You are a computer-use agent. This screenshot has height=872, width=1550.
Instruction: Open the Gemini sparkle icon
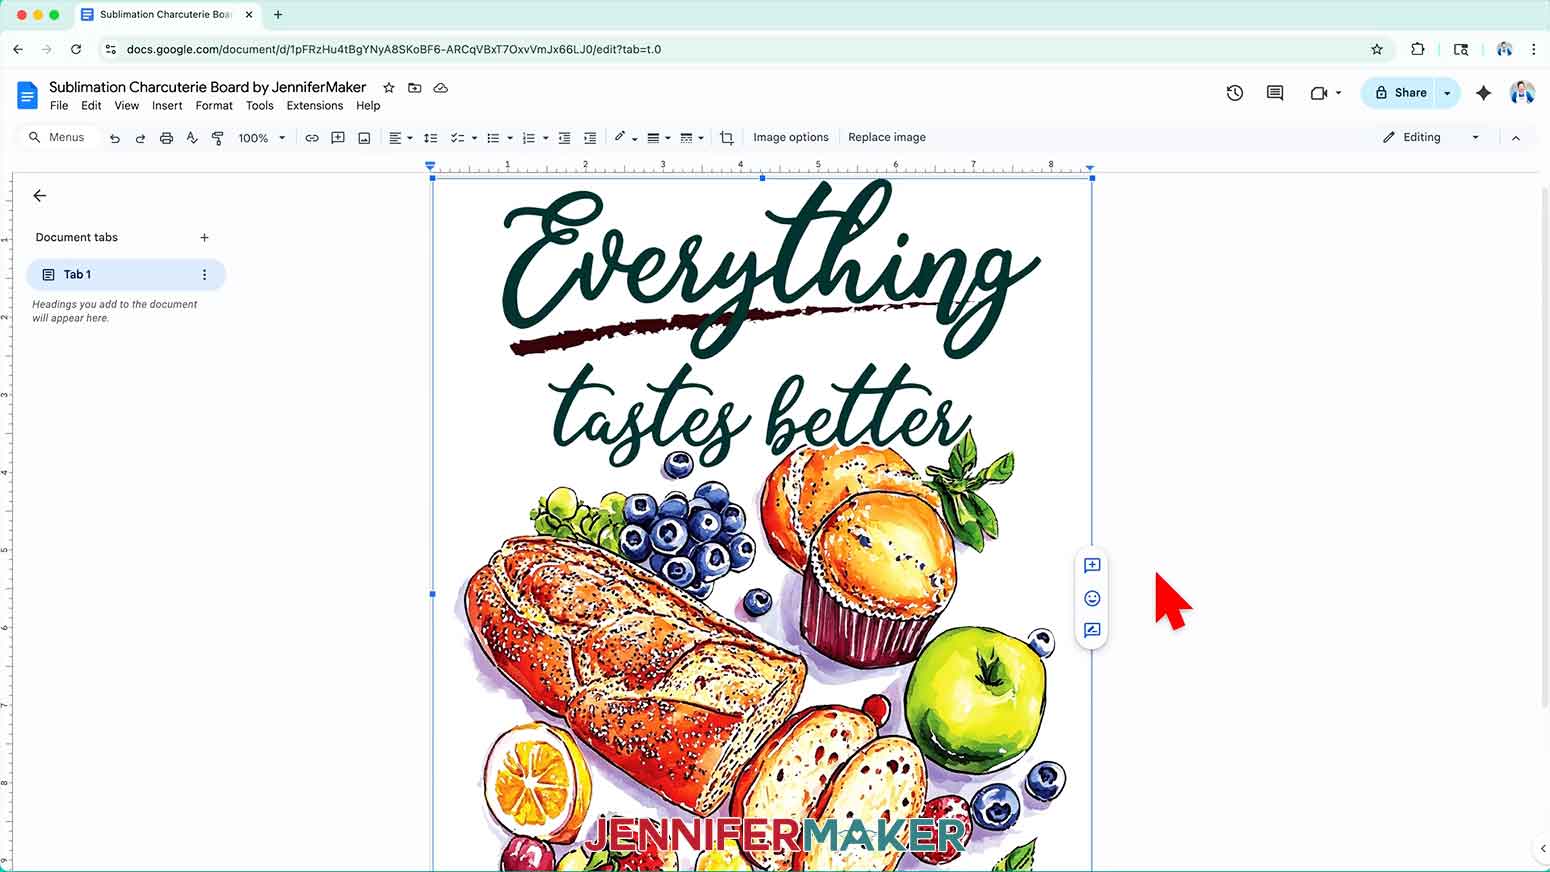pos(1484,93)
